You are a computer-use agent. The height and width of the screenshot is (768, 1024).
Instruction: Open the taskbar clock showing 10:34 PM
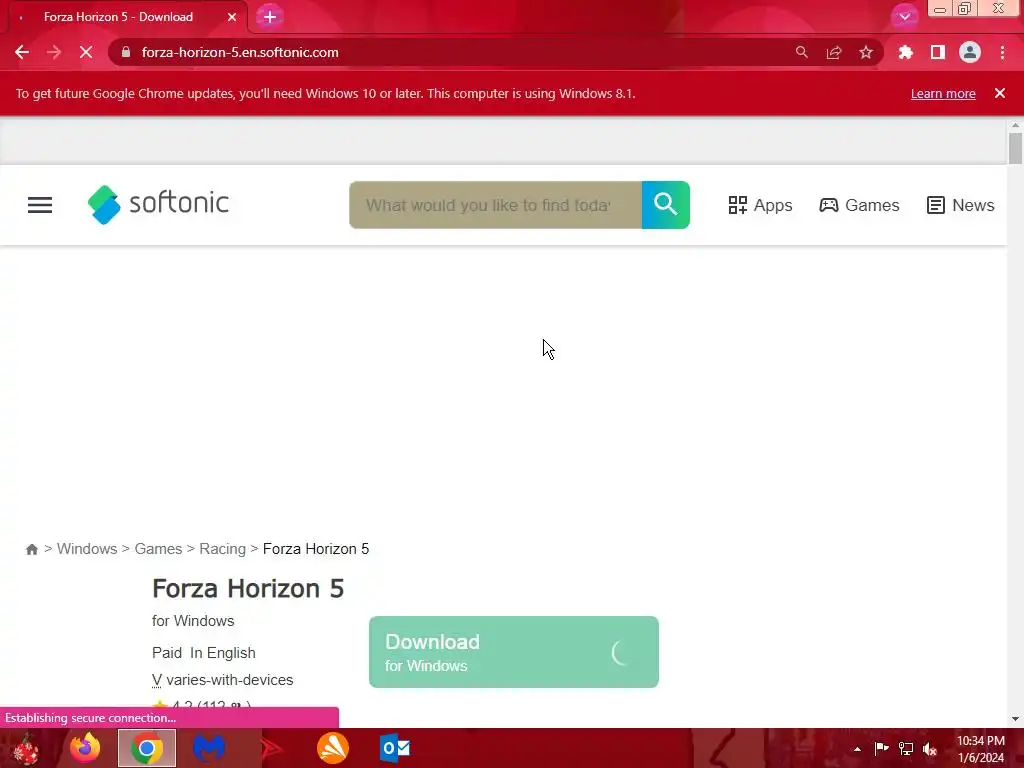click(x=981, y=749)
